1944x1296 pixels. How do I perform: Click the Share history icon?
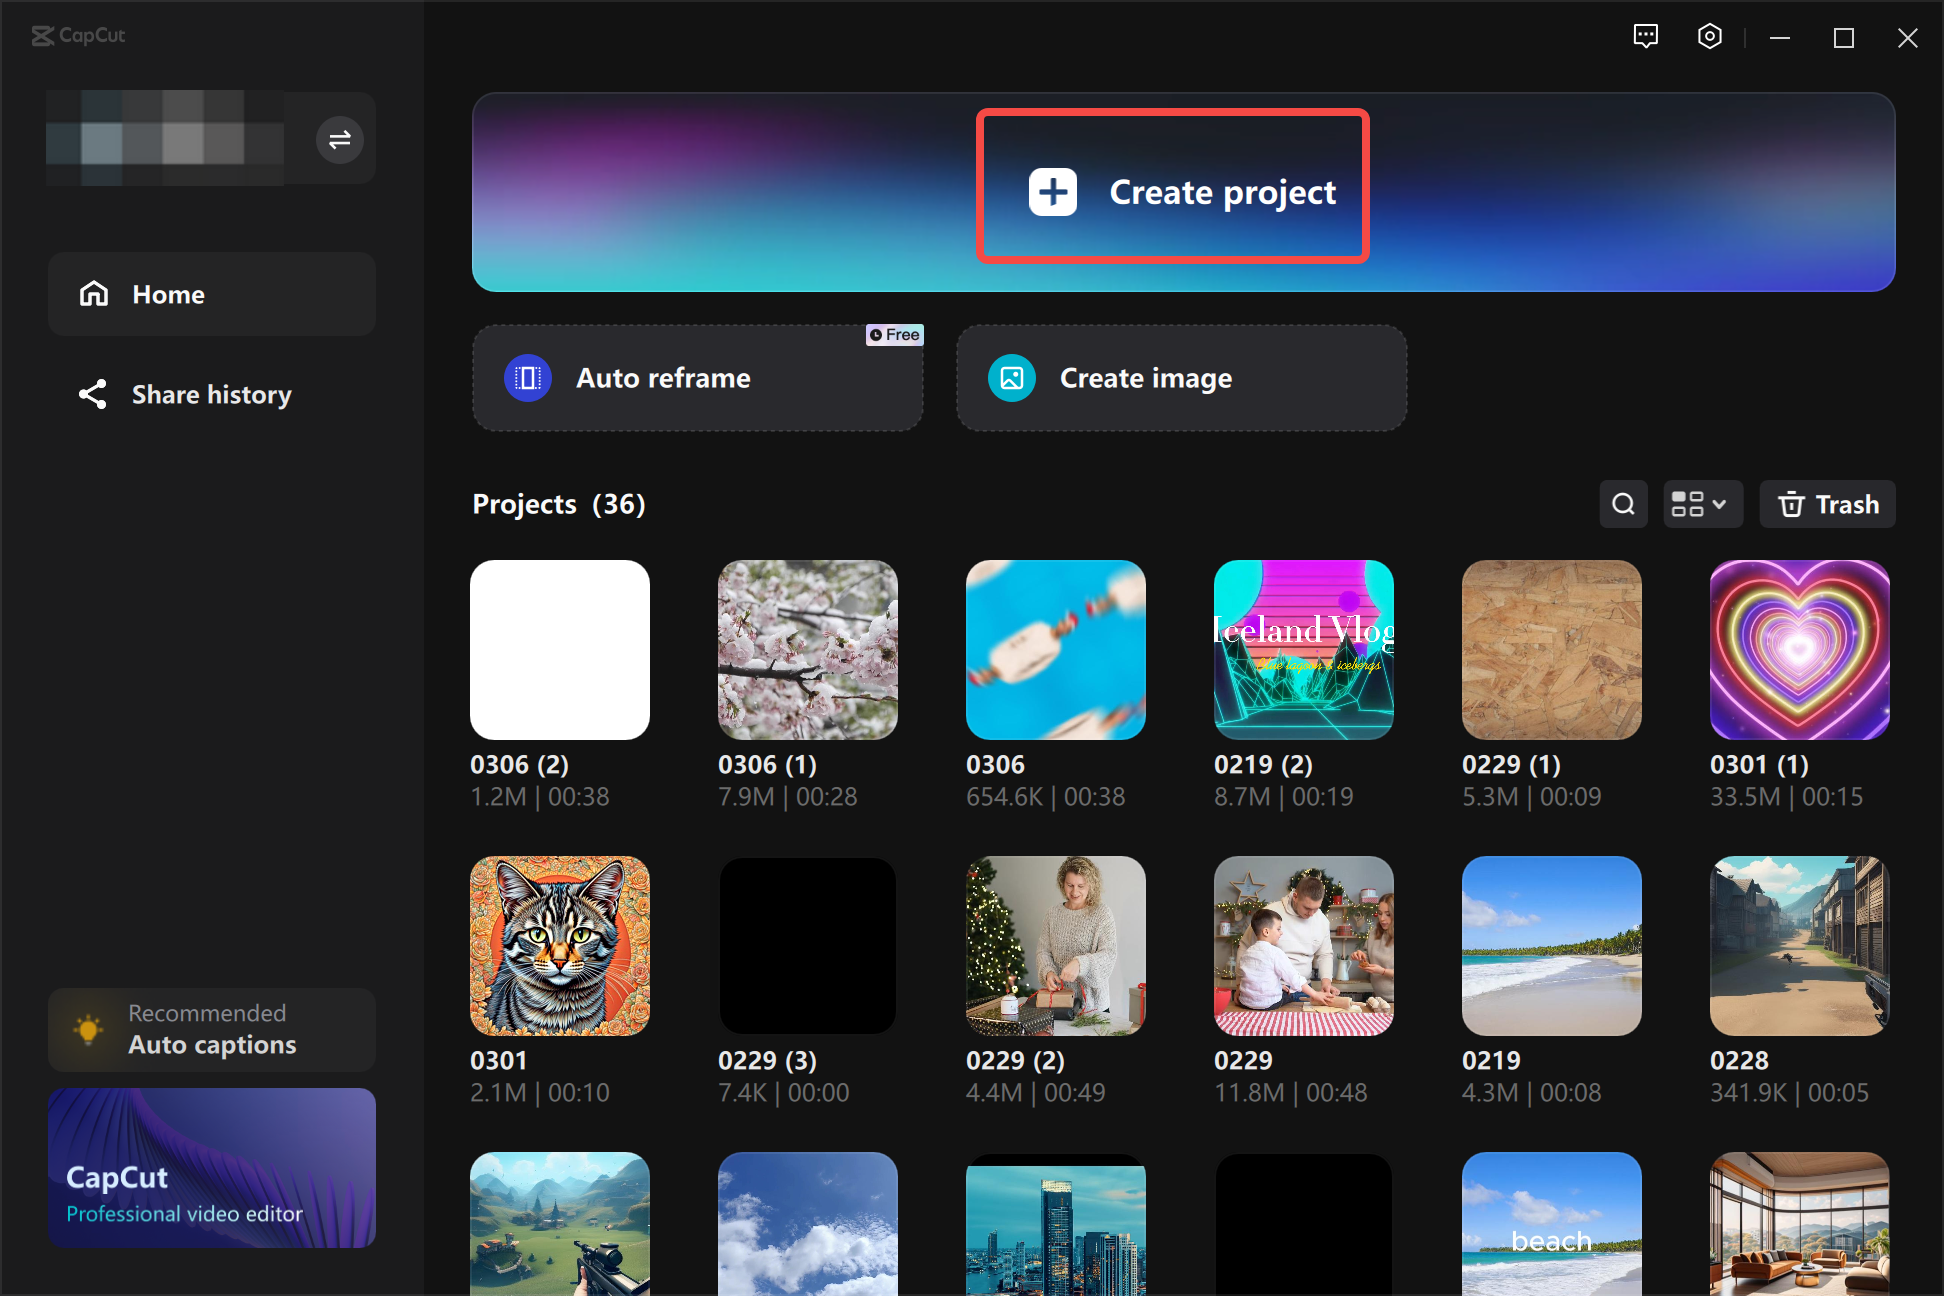93,394
